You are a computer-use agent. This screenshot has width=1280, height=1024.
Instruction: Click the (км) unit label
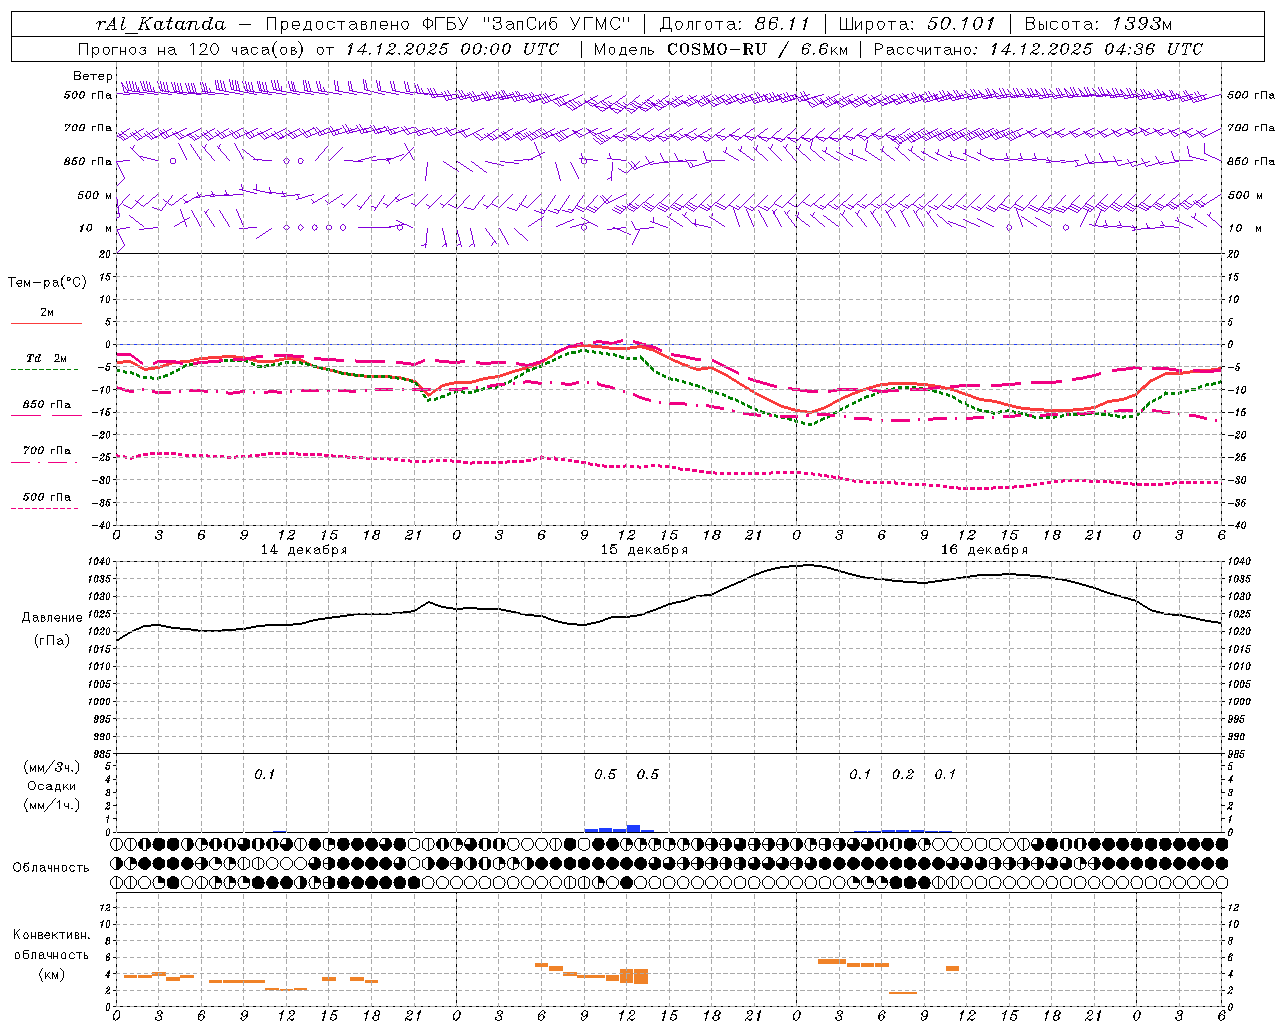pos(51,974)
